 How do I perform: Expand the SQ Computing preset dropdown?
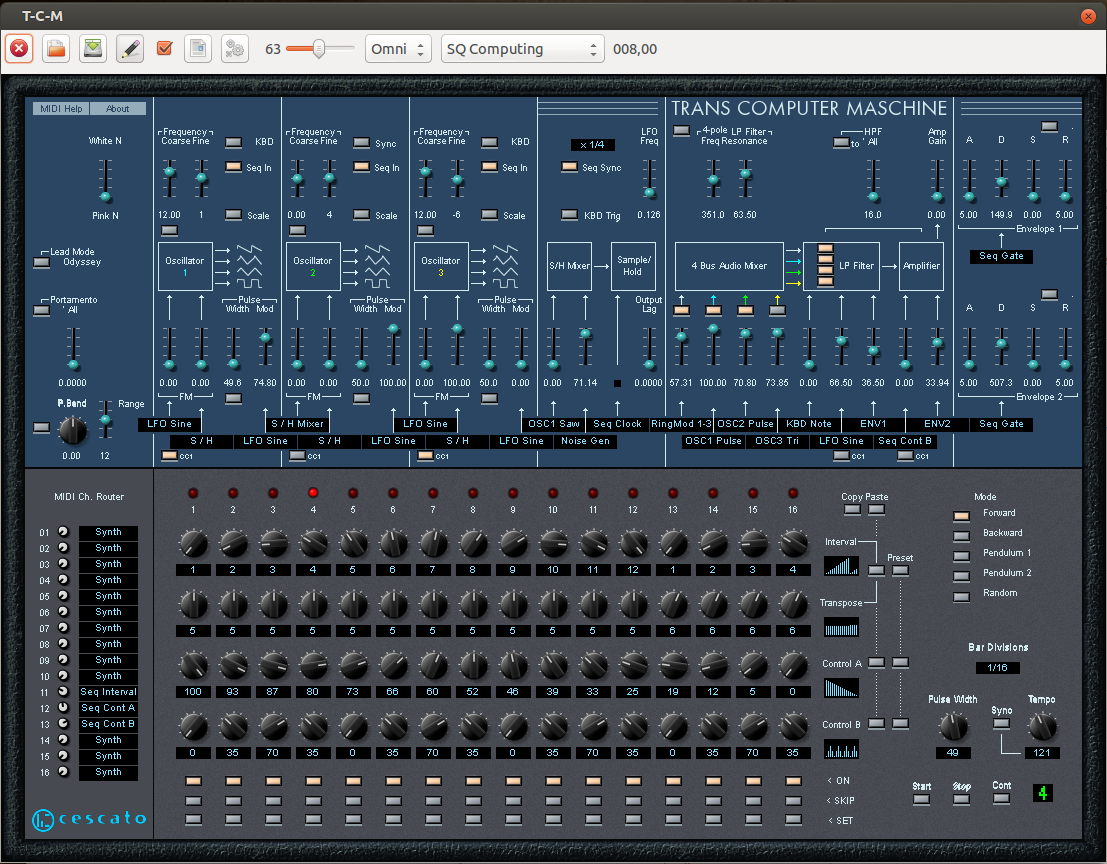[x=522, y=48]
